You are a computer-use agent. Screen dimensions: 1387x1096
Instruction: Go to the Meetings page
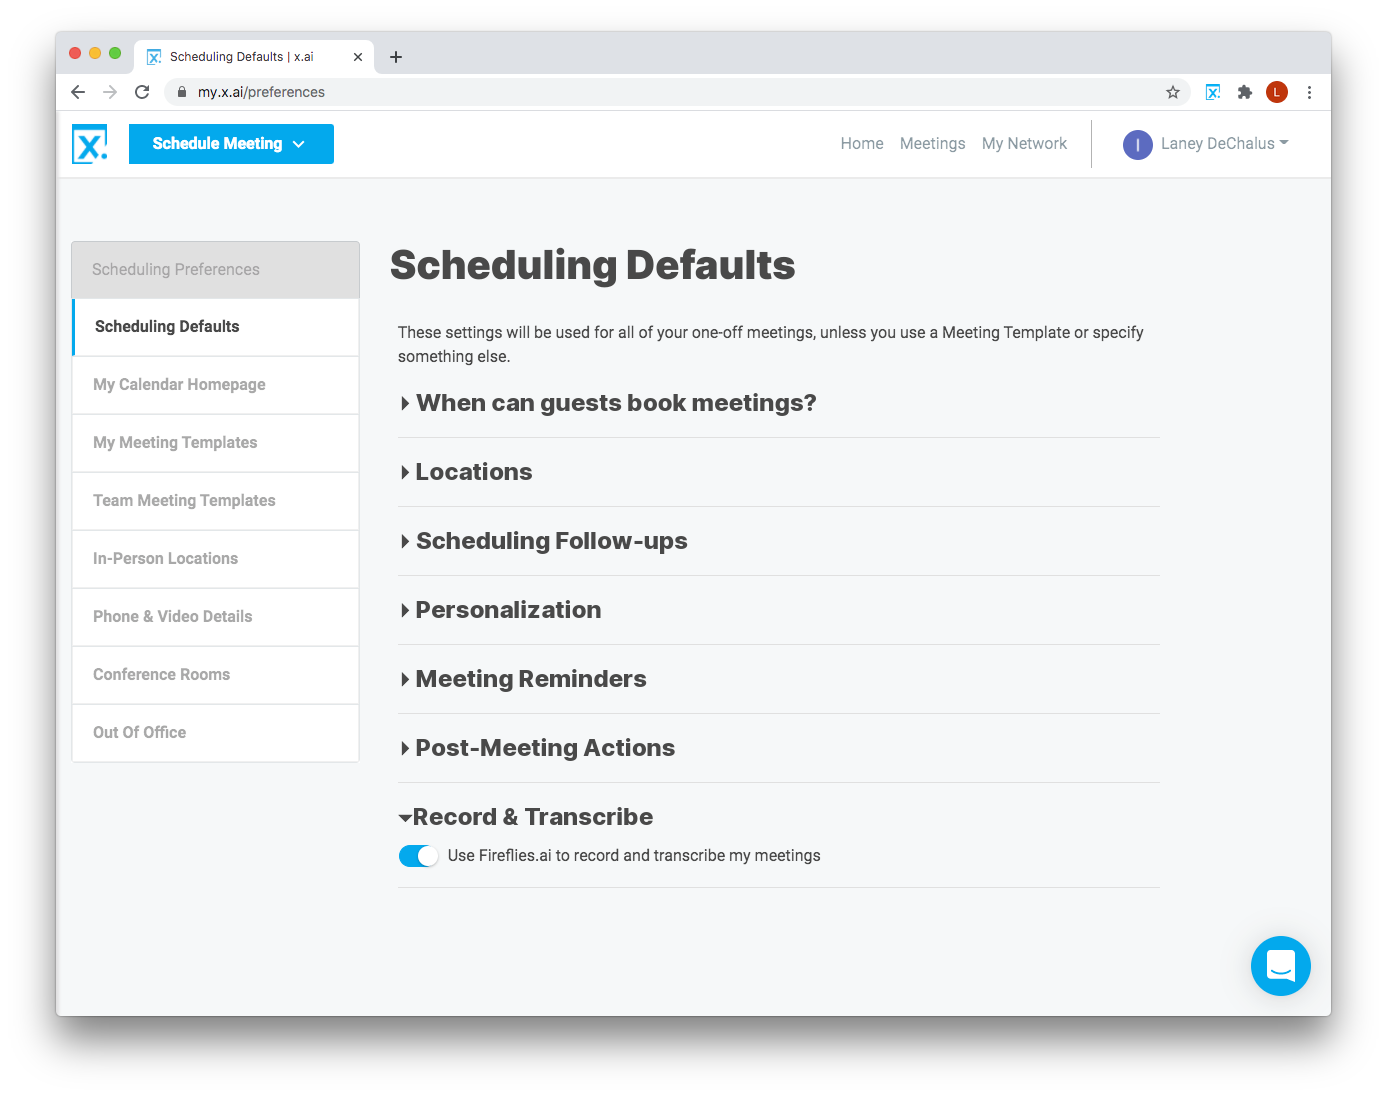click(932, 144)
